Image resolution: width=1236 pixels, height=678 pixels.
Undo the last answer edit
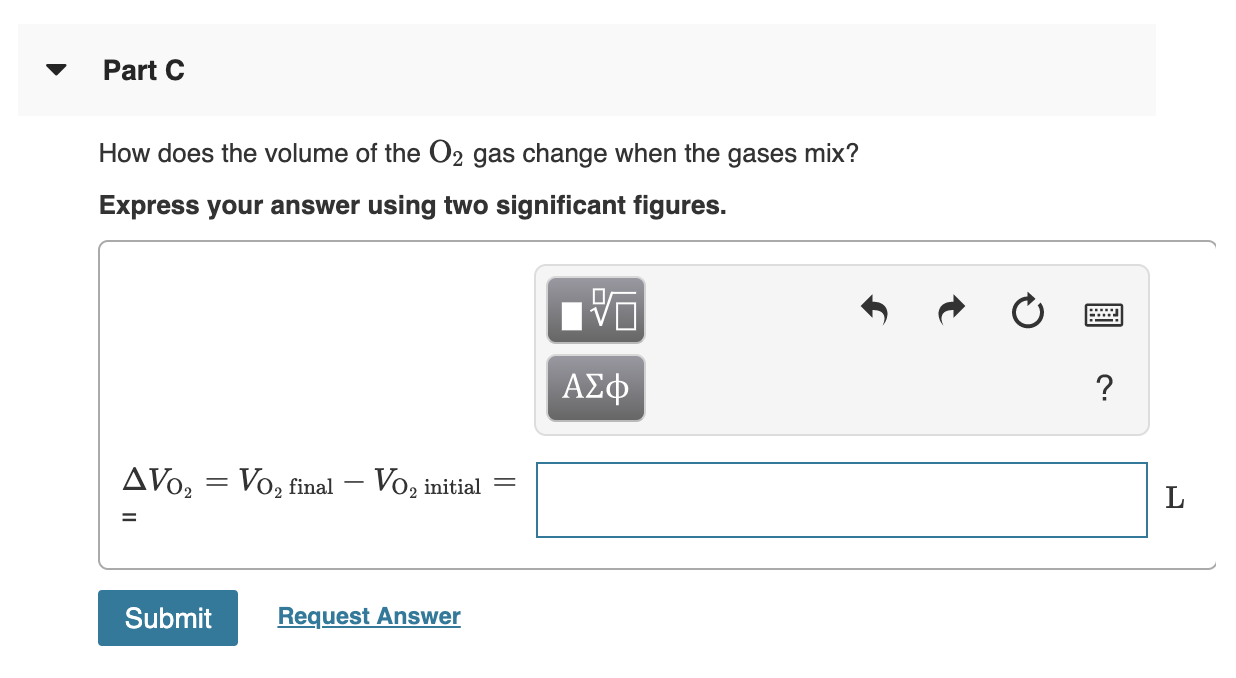(x=873, y=311)
